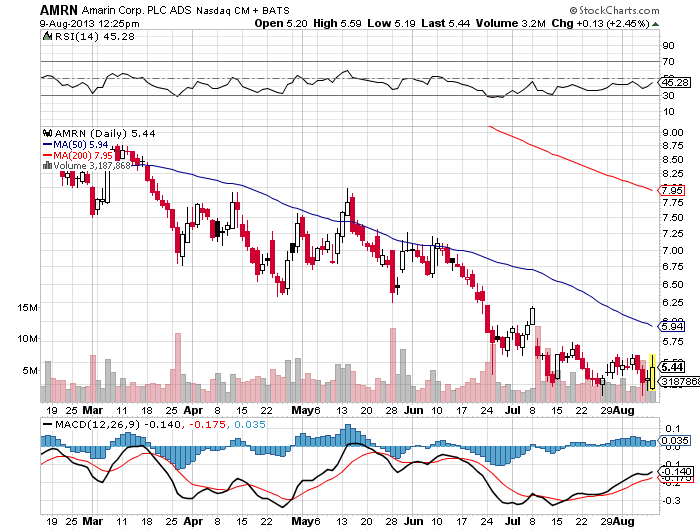Select the yellow highlighted latest candlestick
Image resolution: width=700 pixels, height=530 pixels.
tap(653, 372)
